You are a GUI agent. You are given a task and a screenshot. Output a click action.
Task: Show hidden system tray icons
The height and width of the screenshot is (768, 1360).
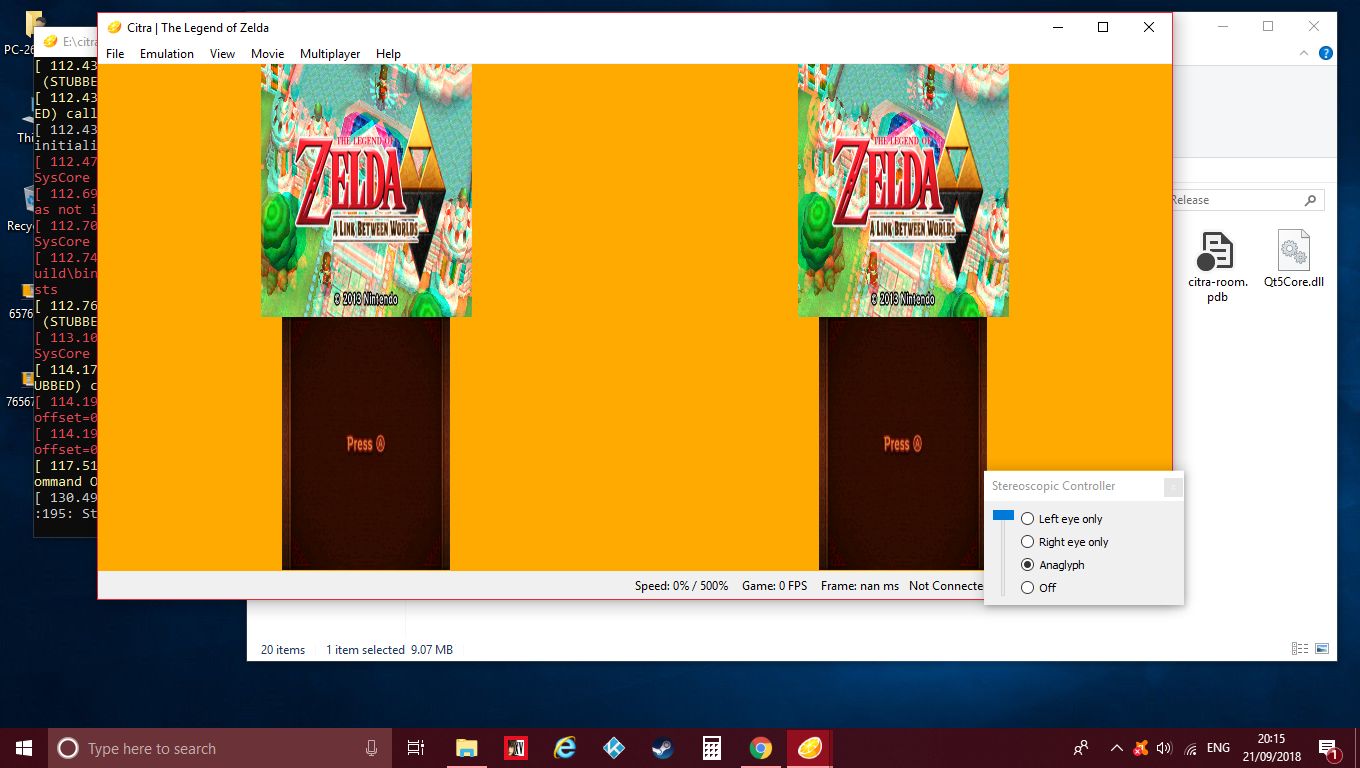tap(1116, 748)
